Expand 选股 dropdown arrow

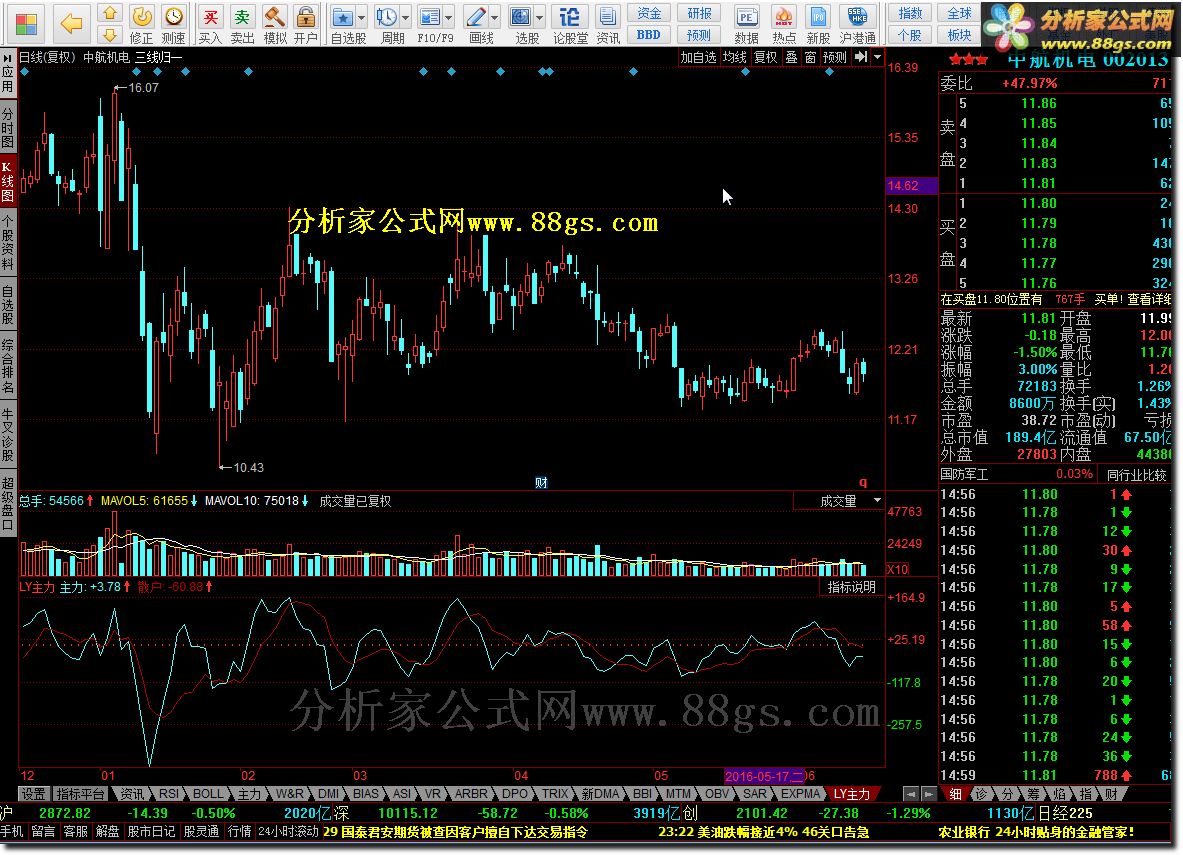point(539,17)
